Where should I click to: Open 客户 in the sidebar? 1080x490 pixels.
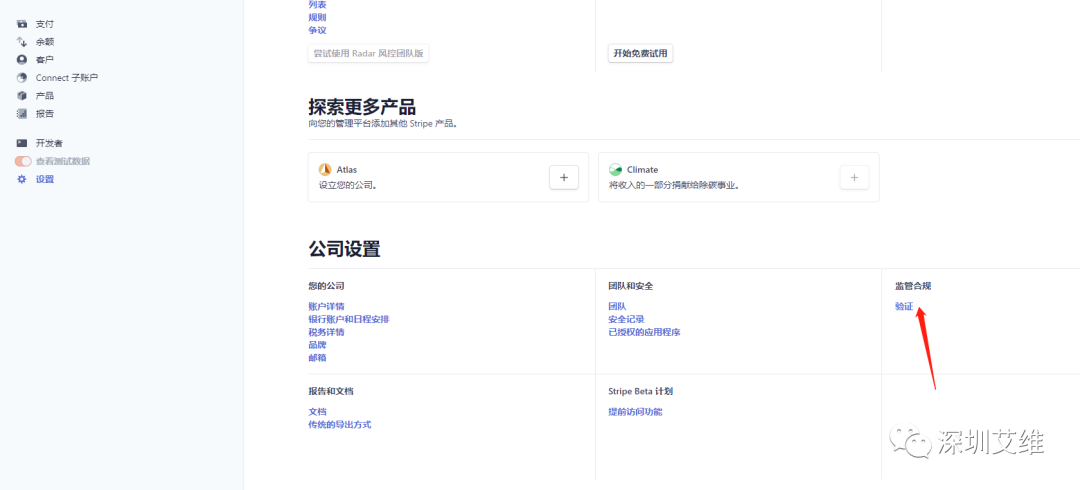pyautogui.click(x=45, y=60)
